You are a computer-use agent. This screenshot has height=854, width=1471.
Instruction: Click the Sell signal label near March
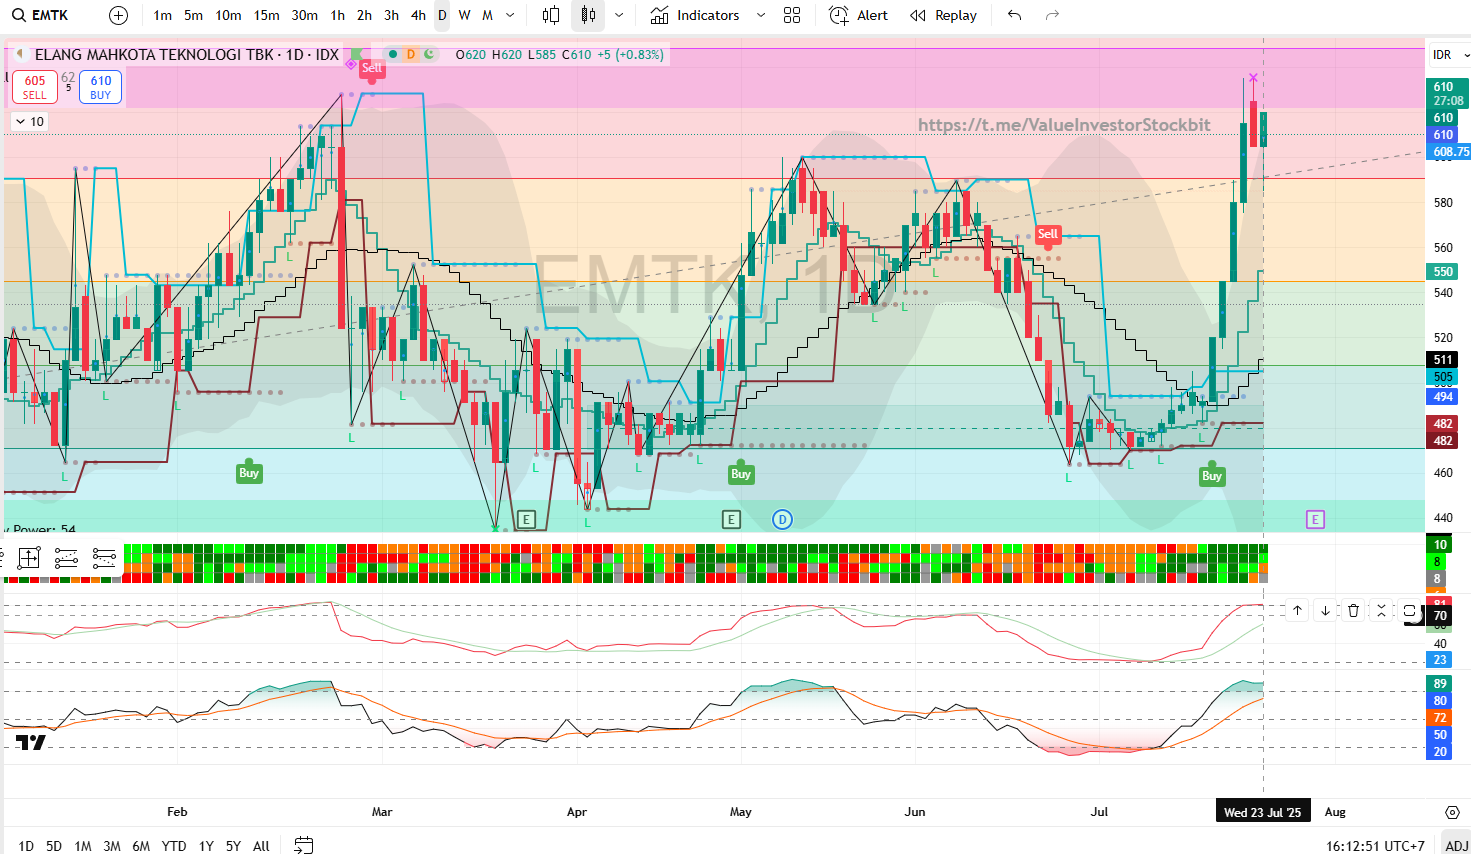pos(372,68)
